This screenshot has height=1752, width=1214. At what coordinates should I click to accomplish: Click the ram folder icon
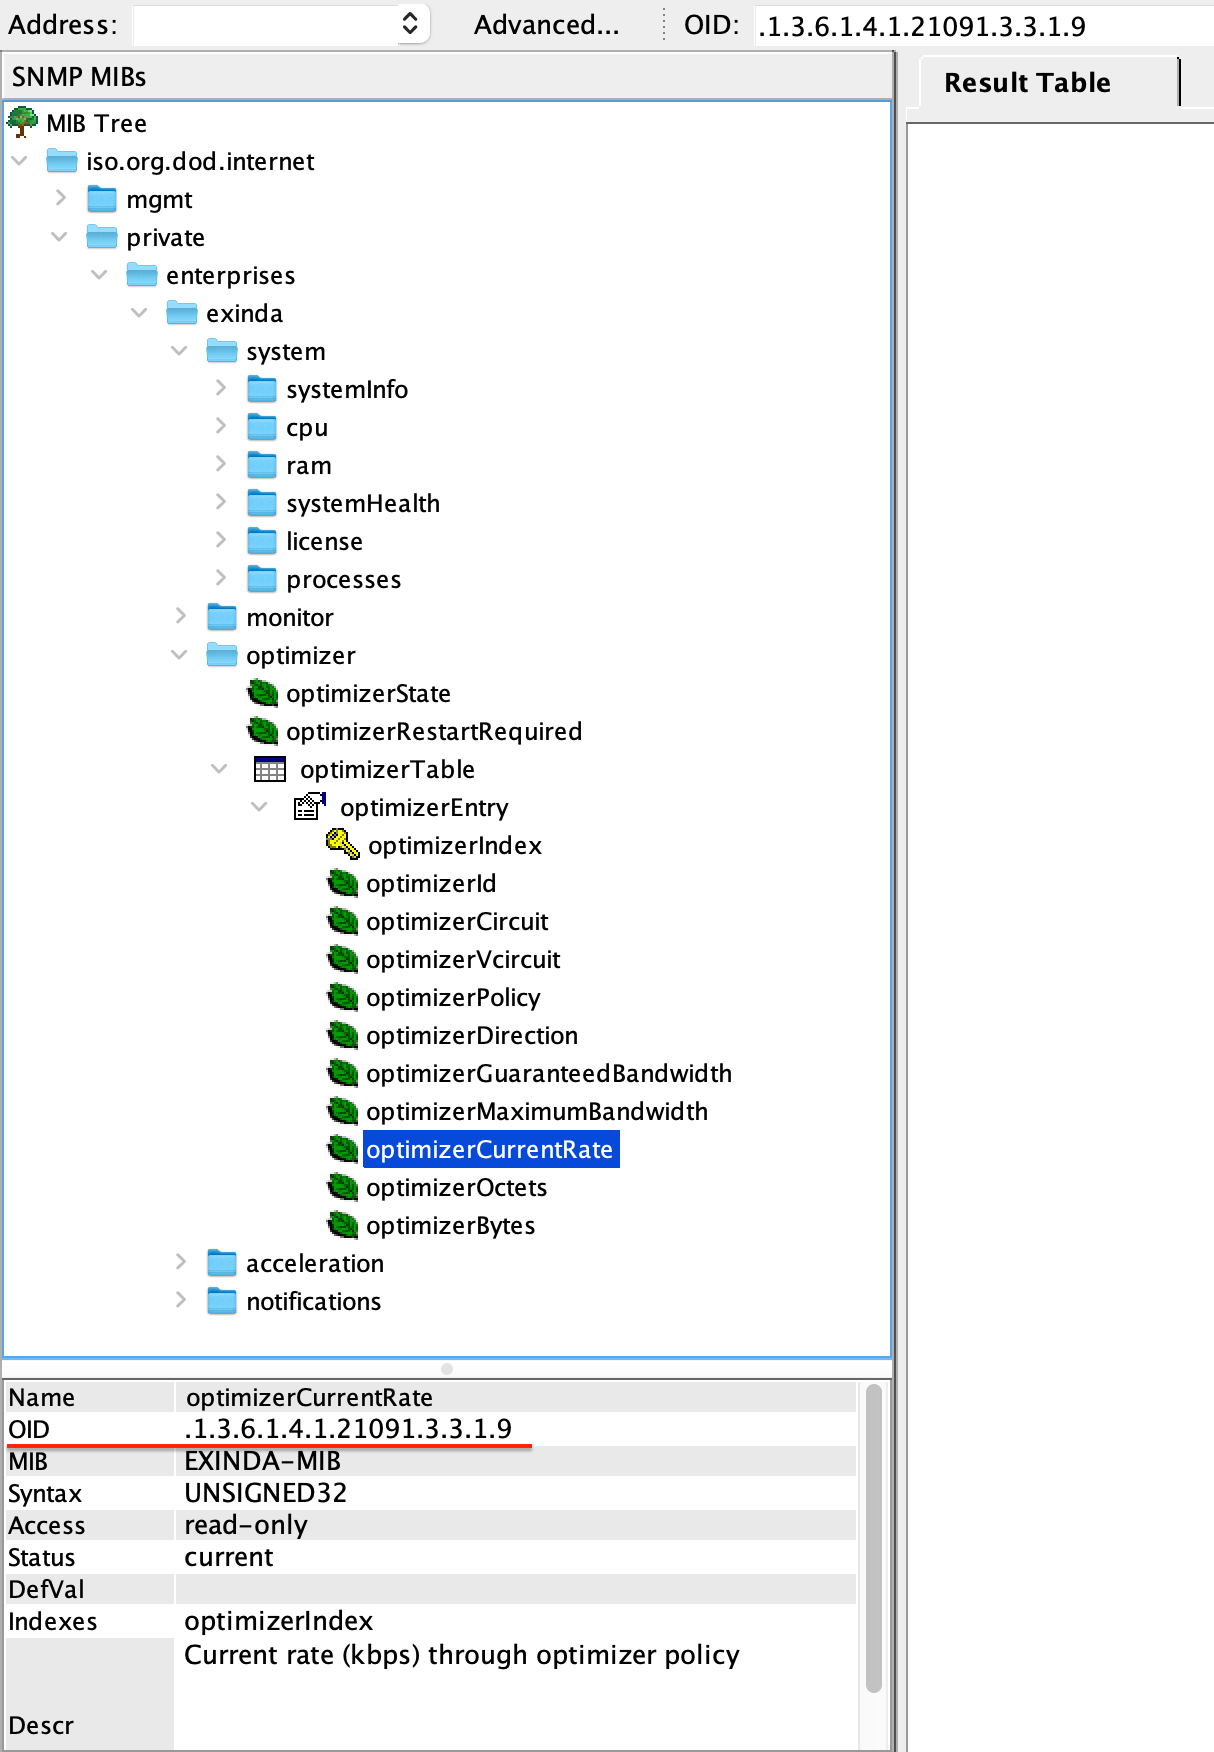pyautogui.click(x=262, y=465)
